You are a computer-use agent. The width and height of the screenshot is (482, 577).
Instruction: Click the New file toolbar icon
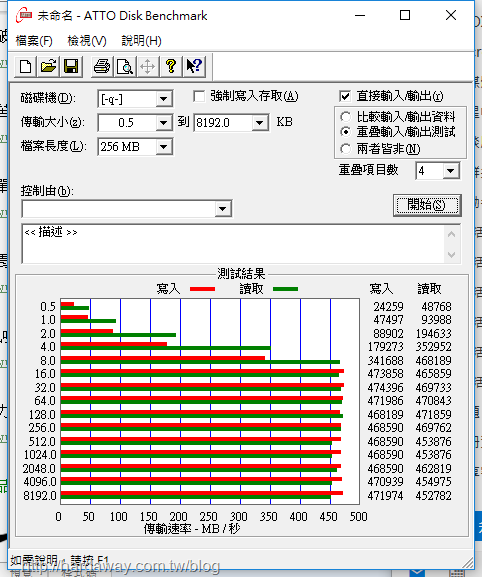pyautogui.click(x=25, y=67)
